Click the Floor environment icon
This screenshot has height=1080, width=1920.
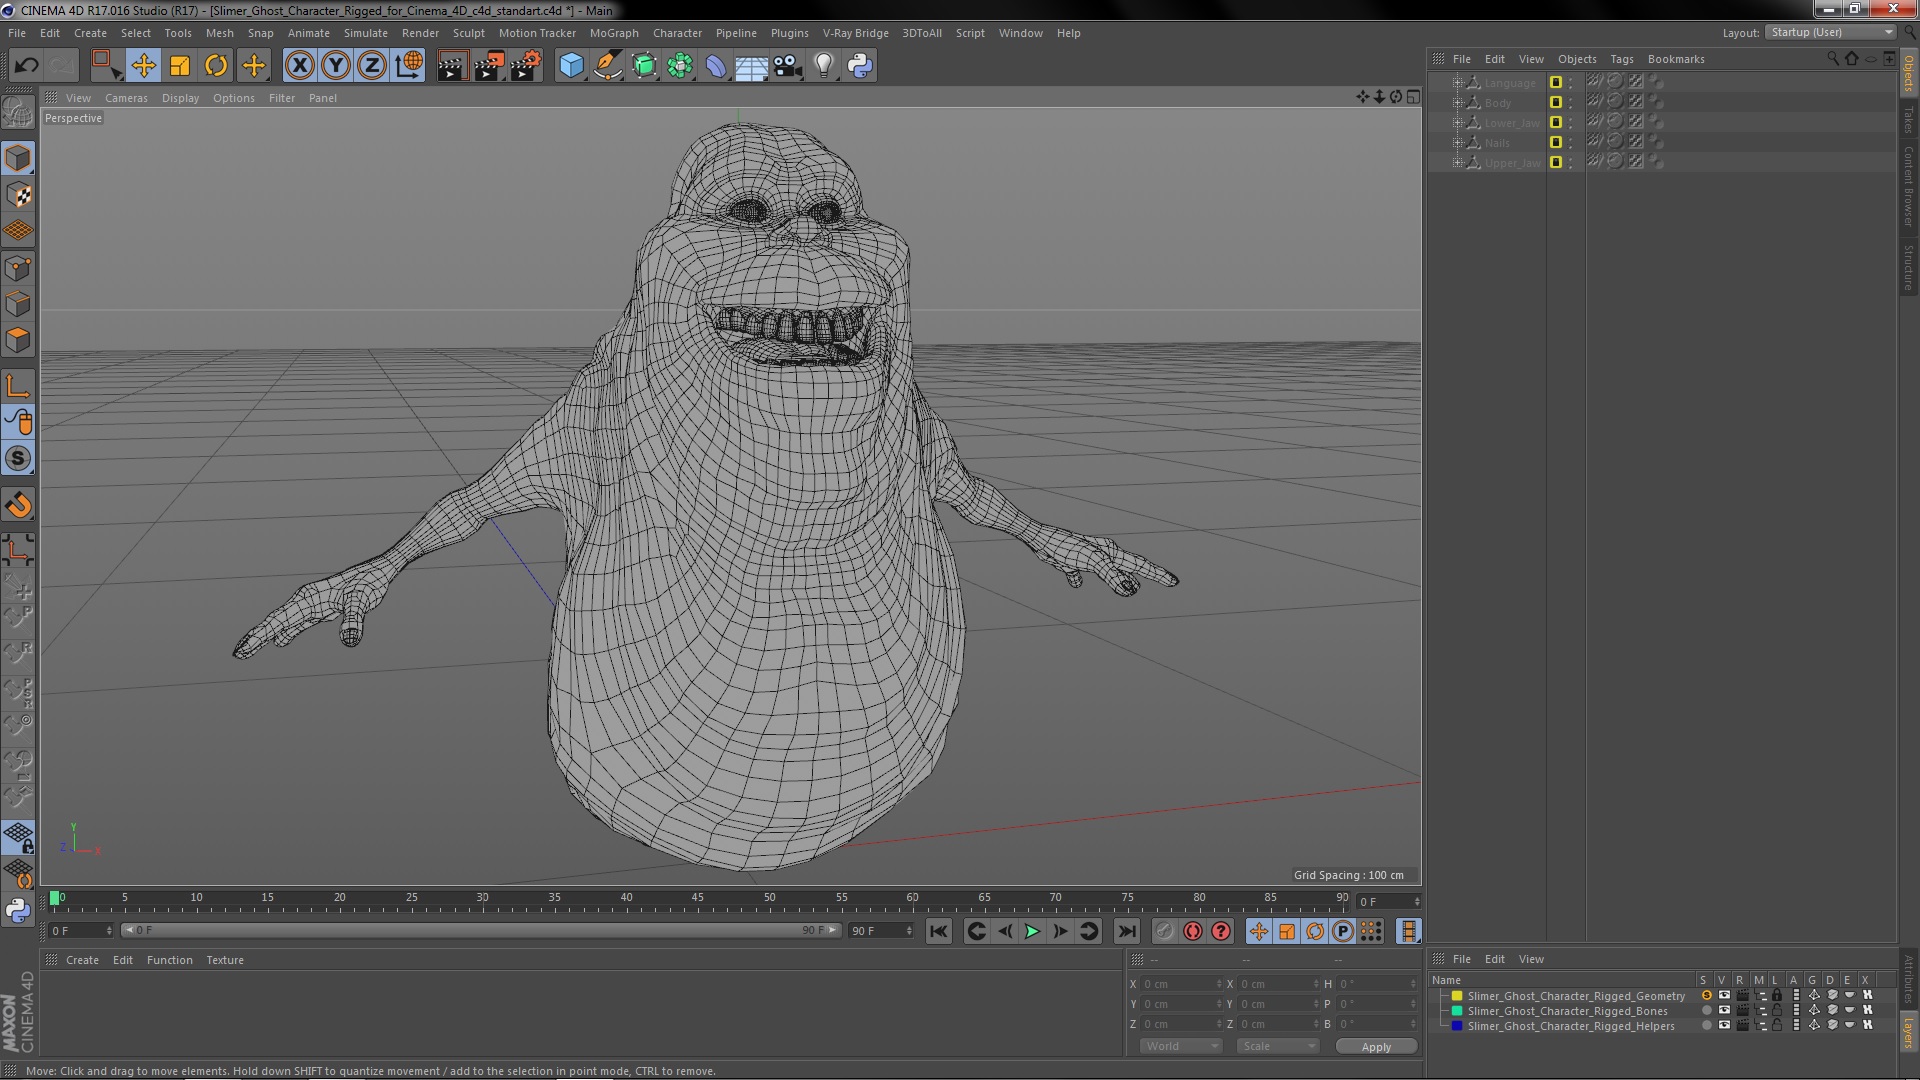[x=751, y=66]
